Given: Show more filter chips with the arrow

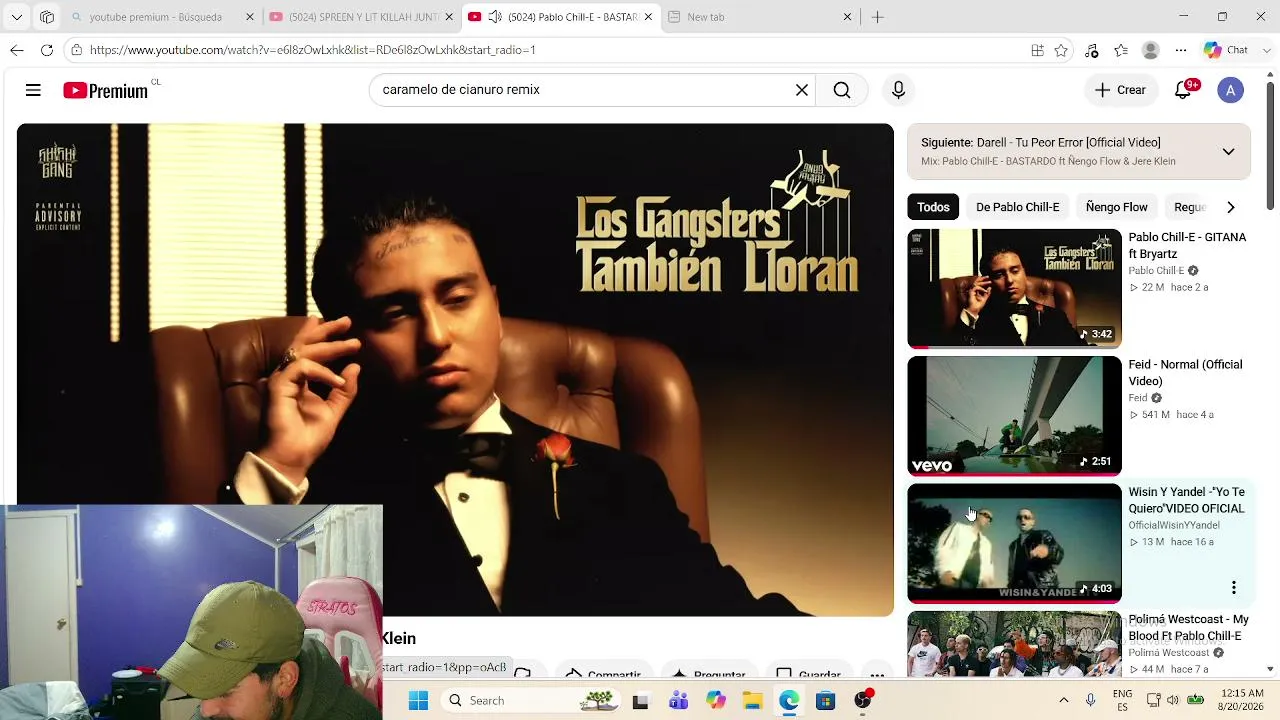Looking at the screenshot, I should [1230, 207].
